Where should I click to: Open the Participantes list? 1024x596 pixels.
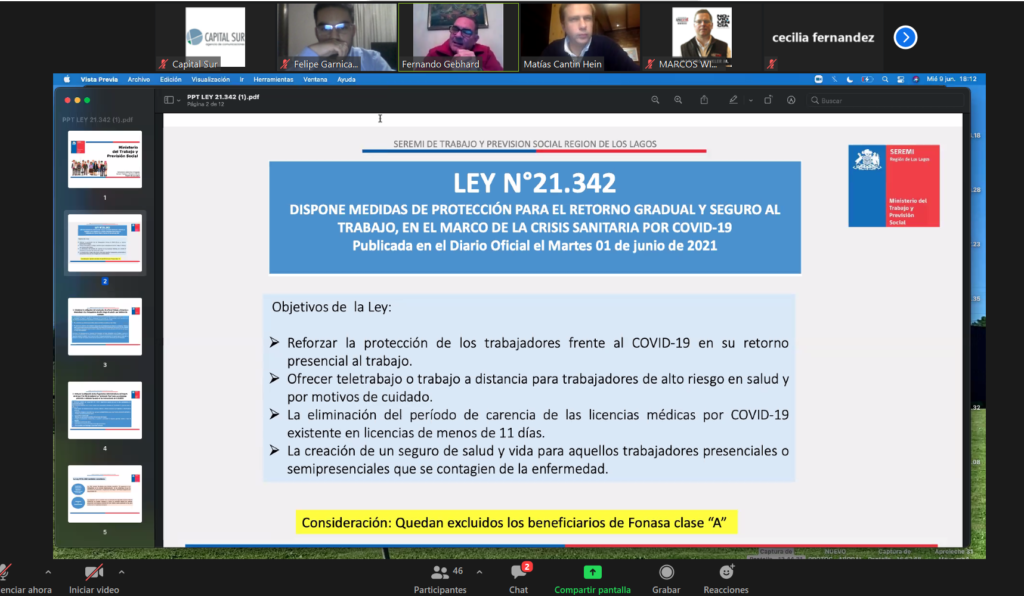point(440,573)
